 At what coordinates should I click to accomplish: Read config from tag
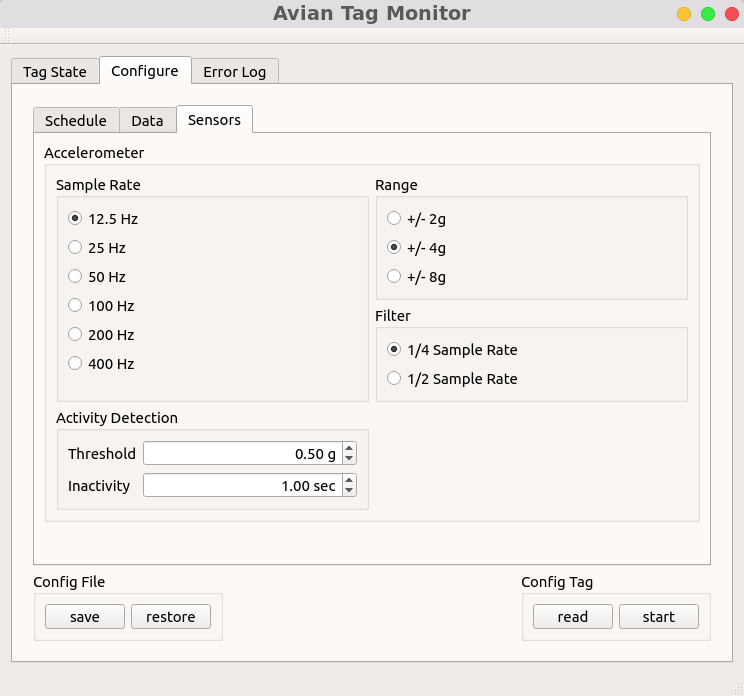pos(573,616)
